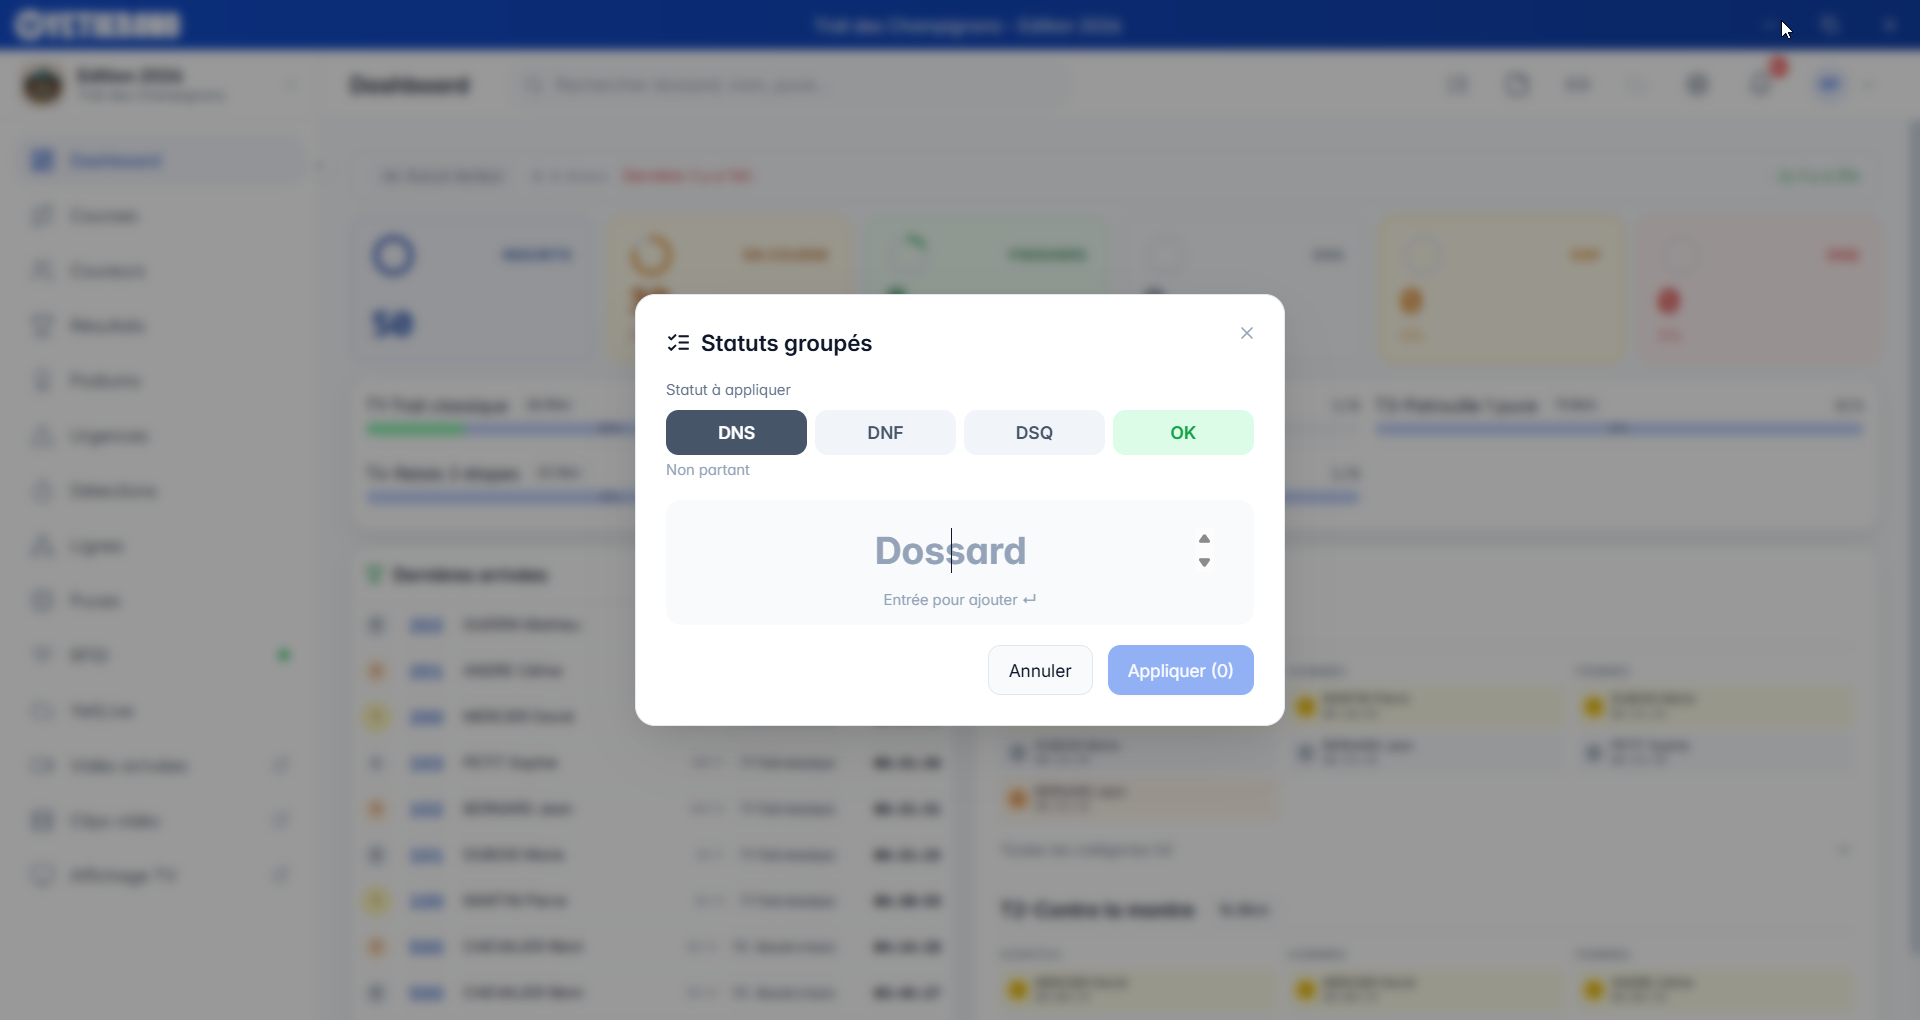This screenshot has width=1920, height=1020.
Task: Open Dashboard in the left sidebar
Action: pyautogui.click(x=115, y=161)
